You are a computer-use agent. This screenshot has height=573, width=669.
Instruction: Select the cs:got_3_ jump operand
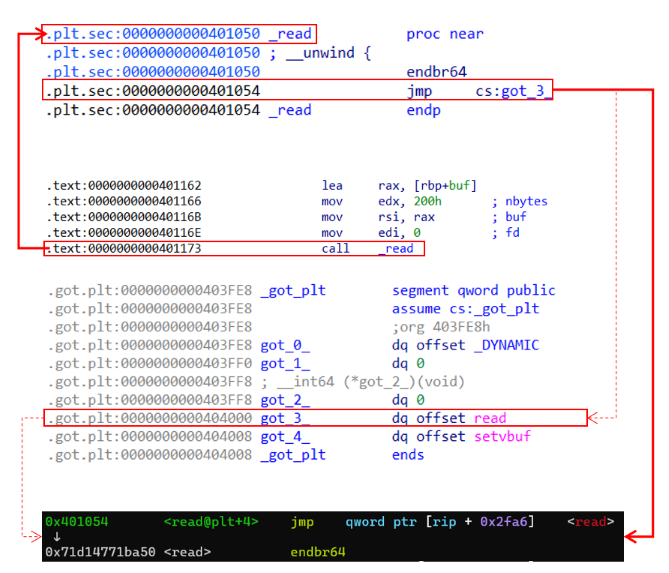(513, 91)
